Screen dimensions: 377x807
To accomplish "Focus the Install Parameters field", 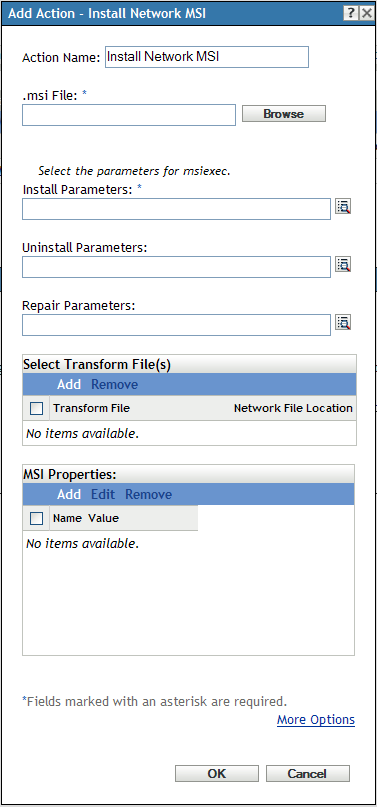I will 176,209.
